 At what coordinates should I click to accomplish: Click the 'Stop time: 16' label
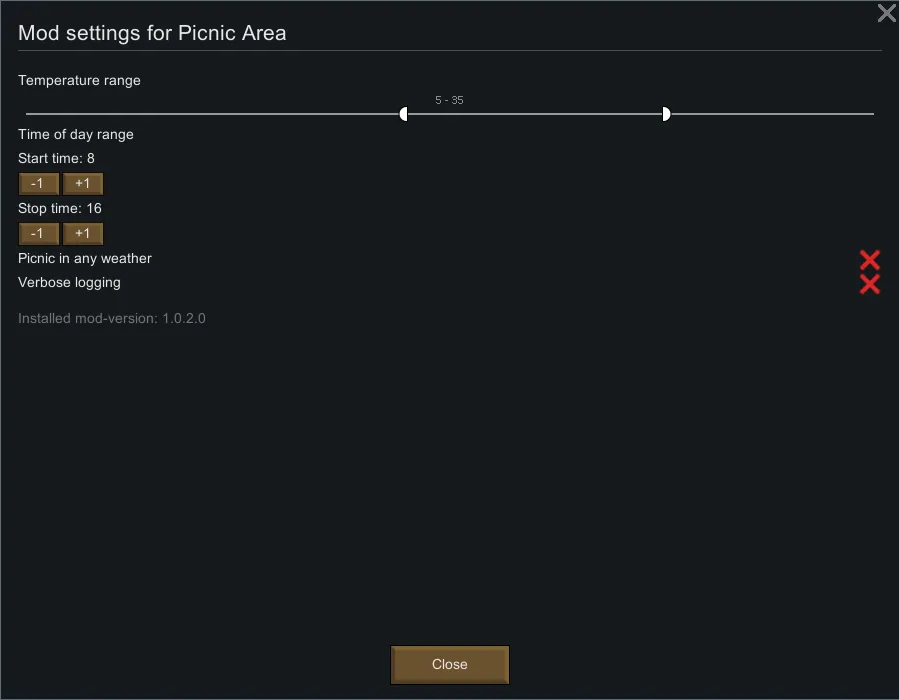click(60, 208)
